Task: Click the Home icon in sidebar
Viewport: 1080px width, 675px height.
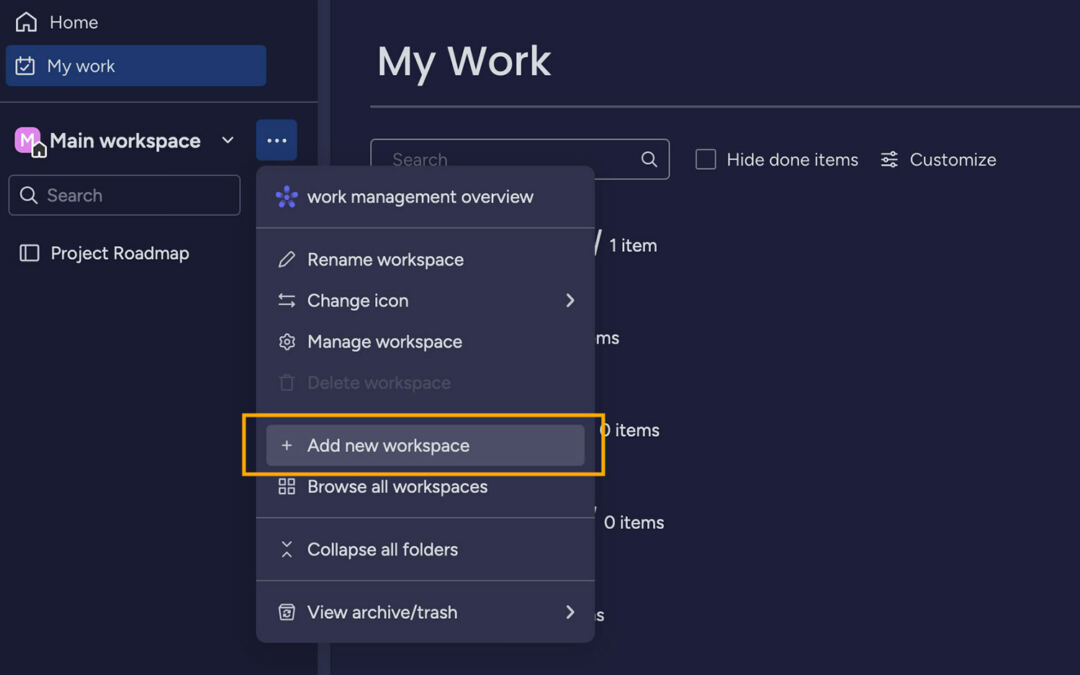Action: [26, 22]
